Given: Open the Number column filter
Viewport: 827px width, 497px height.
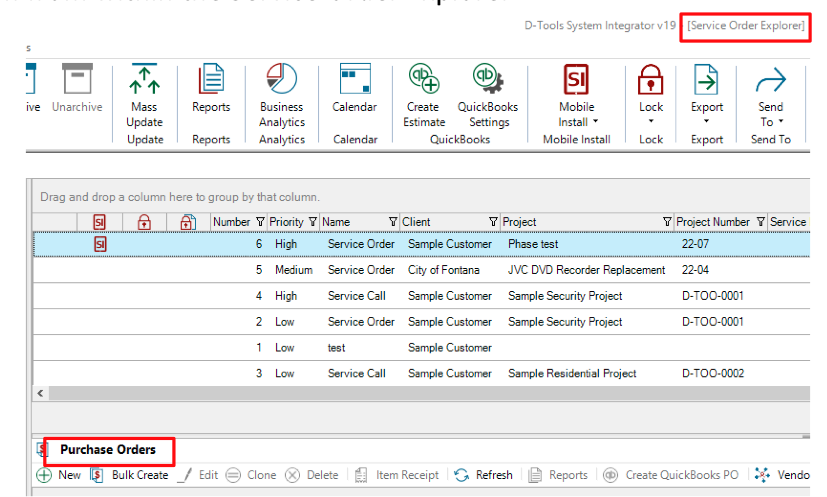Looking at the screenshot, I should pyautogui.click(x=260, y=222).
